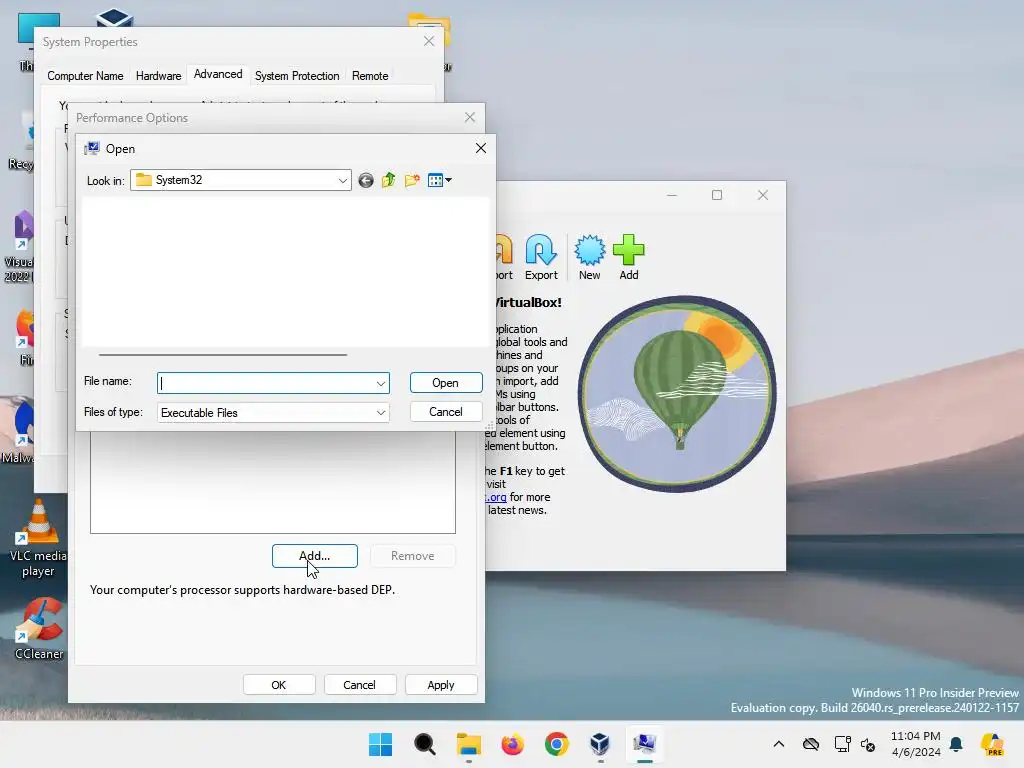The image size is (1024, 768).
Task: Click the Add... button in Performance Options
Action: click(315, 556)
